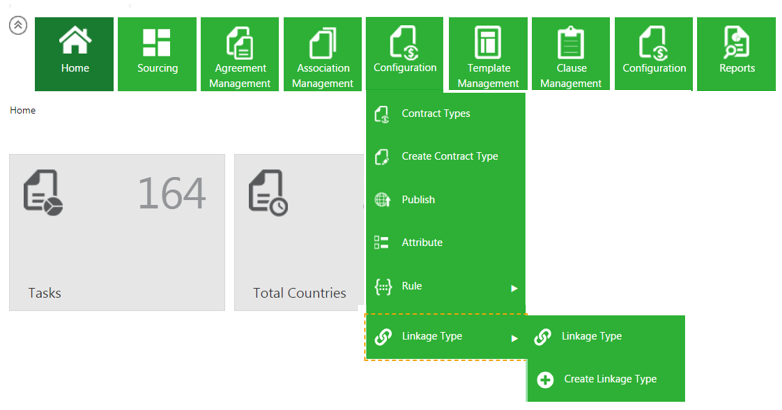Open the Sourcing tile icon
Screen dimensions: 782x410
[157, 41]
